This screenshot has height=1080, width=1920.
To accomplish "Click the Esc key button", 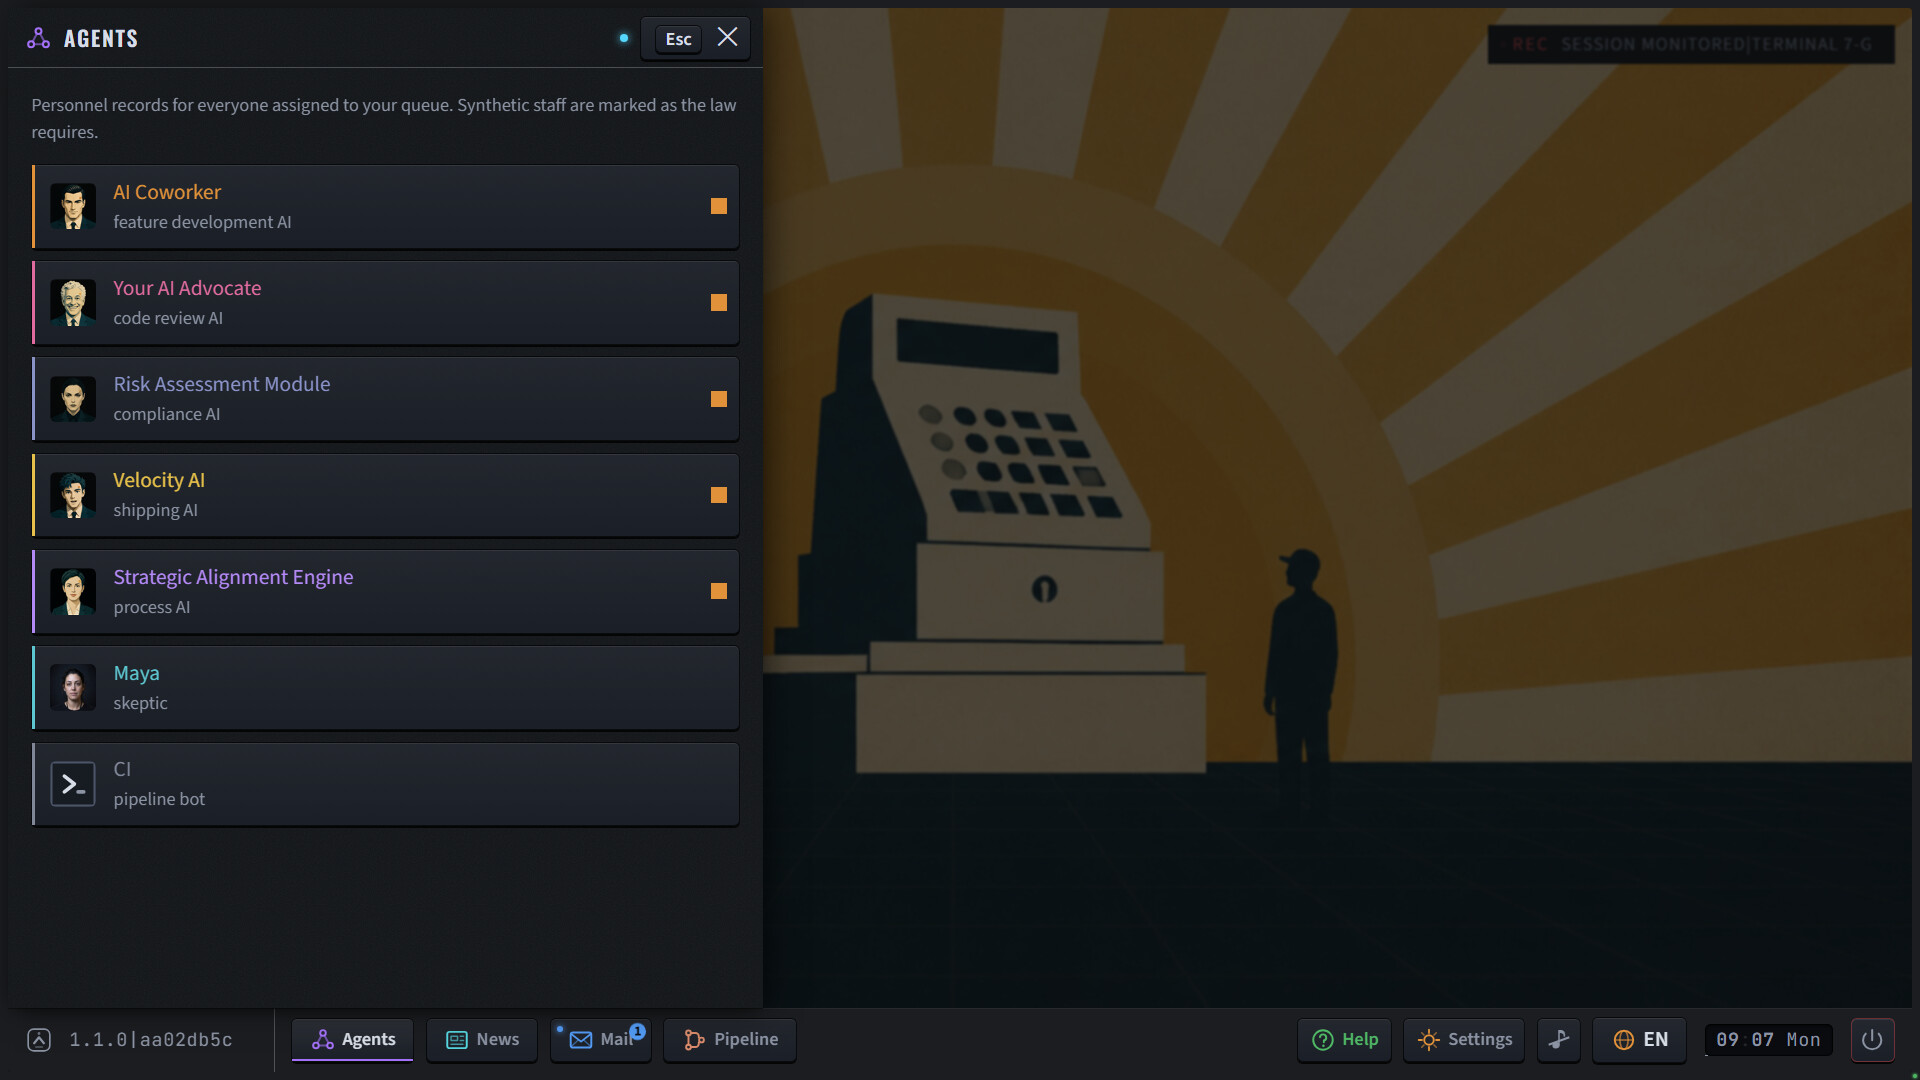I will tap(678, 39).
